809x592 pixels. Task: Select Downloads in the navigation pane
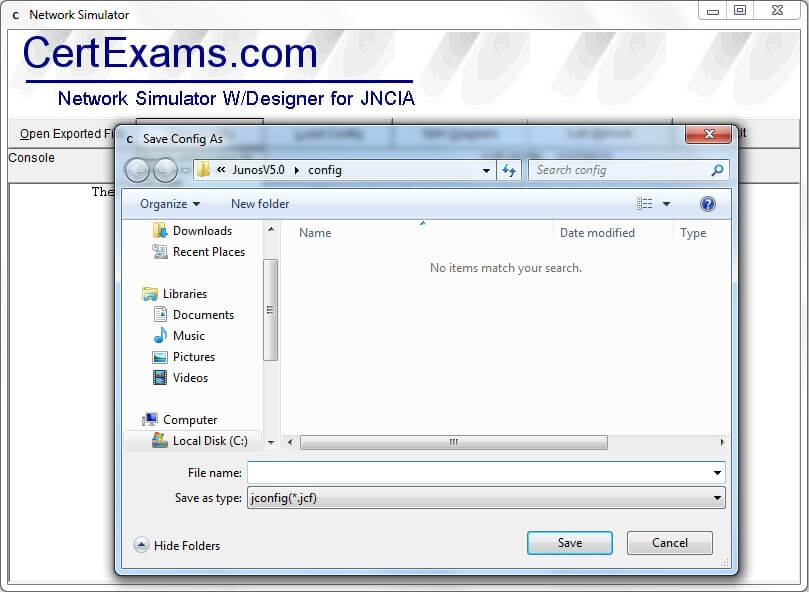(x=202, y=231)
